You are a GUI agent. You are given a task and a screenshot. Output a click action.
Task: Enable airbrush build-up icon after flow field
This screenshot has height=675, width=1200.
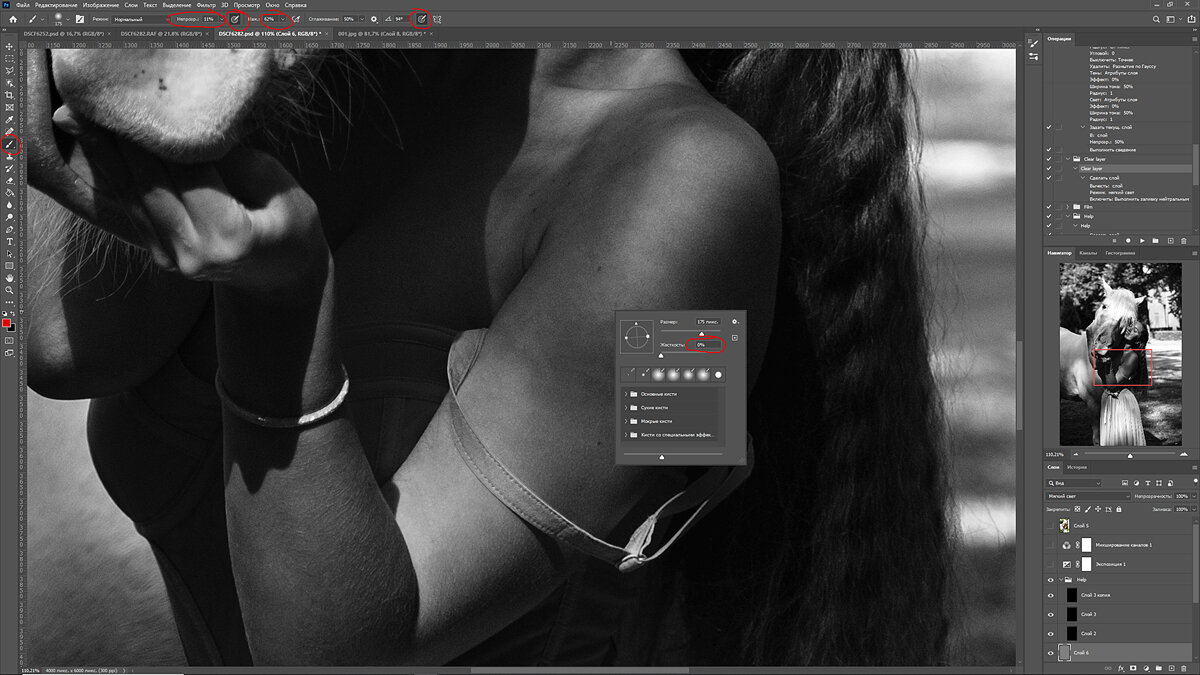pos(296,18)
